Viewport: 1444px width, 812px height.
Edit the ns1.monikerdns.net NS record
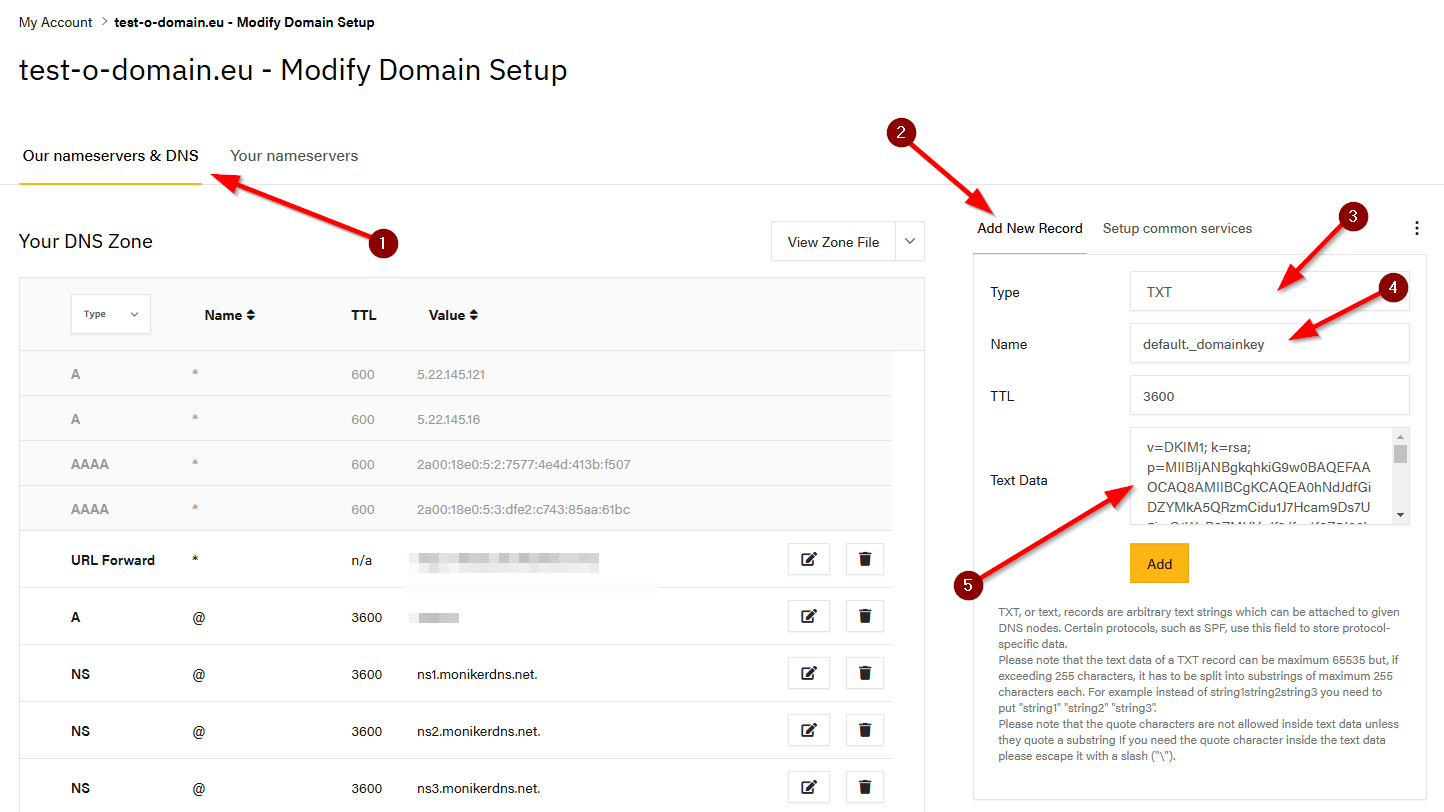(x=808, y=674)
